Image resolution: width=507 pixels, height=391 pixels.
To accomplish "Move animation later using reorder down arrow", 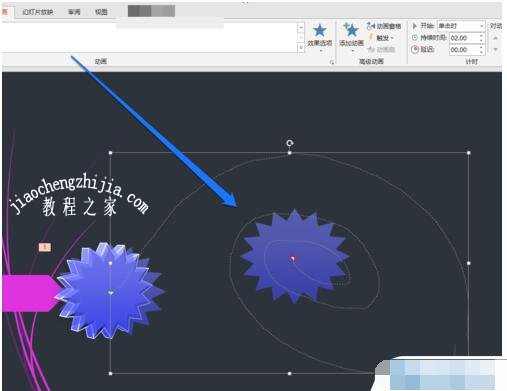I will click(x=496, y=49).
